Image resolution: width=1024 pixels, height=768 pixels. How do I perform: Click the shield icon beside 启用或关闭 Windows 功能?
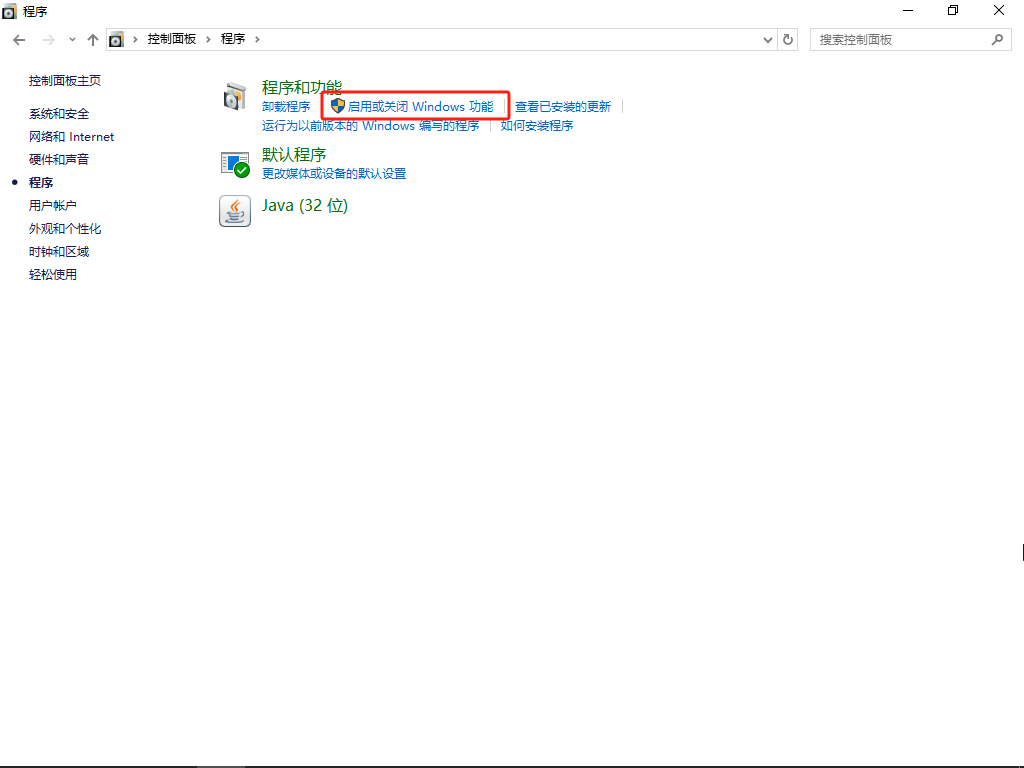pyautogui.click(x=340, y=106)
